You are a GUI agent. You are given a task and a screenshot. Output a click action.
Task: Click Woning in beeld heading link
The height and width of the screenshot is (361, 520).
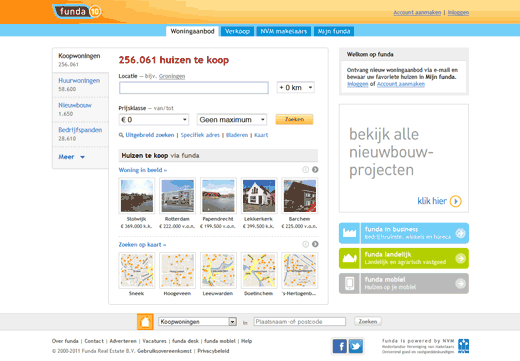pos(143,170)
